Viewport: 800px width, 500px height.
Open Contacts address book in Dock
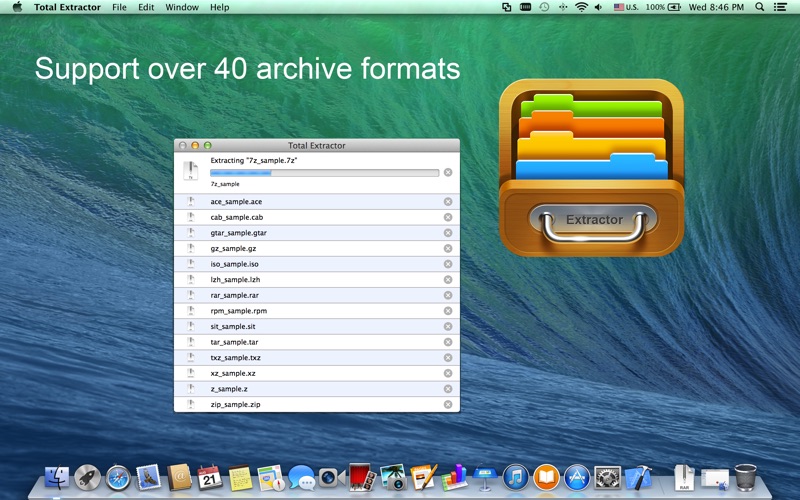tap(179, 478)
